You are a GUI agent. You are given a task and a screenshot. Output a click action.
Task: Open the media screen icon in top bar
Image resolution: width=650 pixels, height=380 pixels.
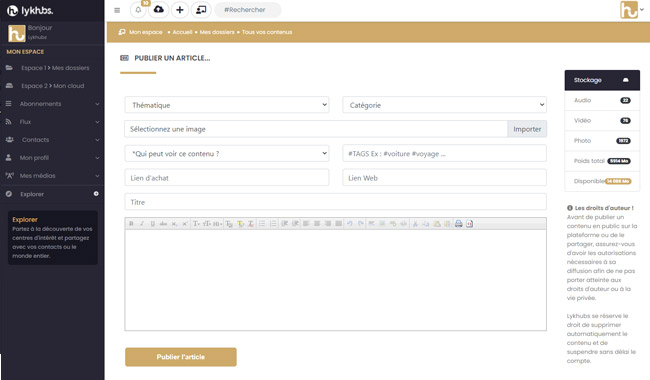tap(201, 10)
